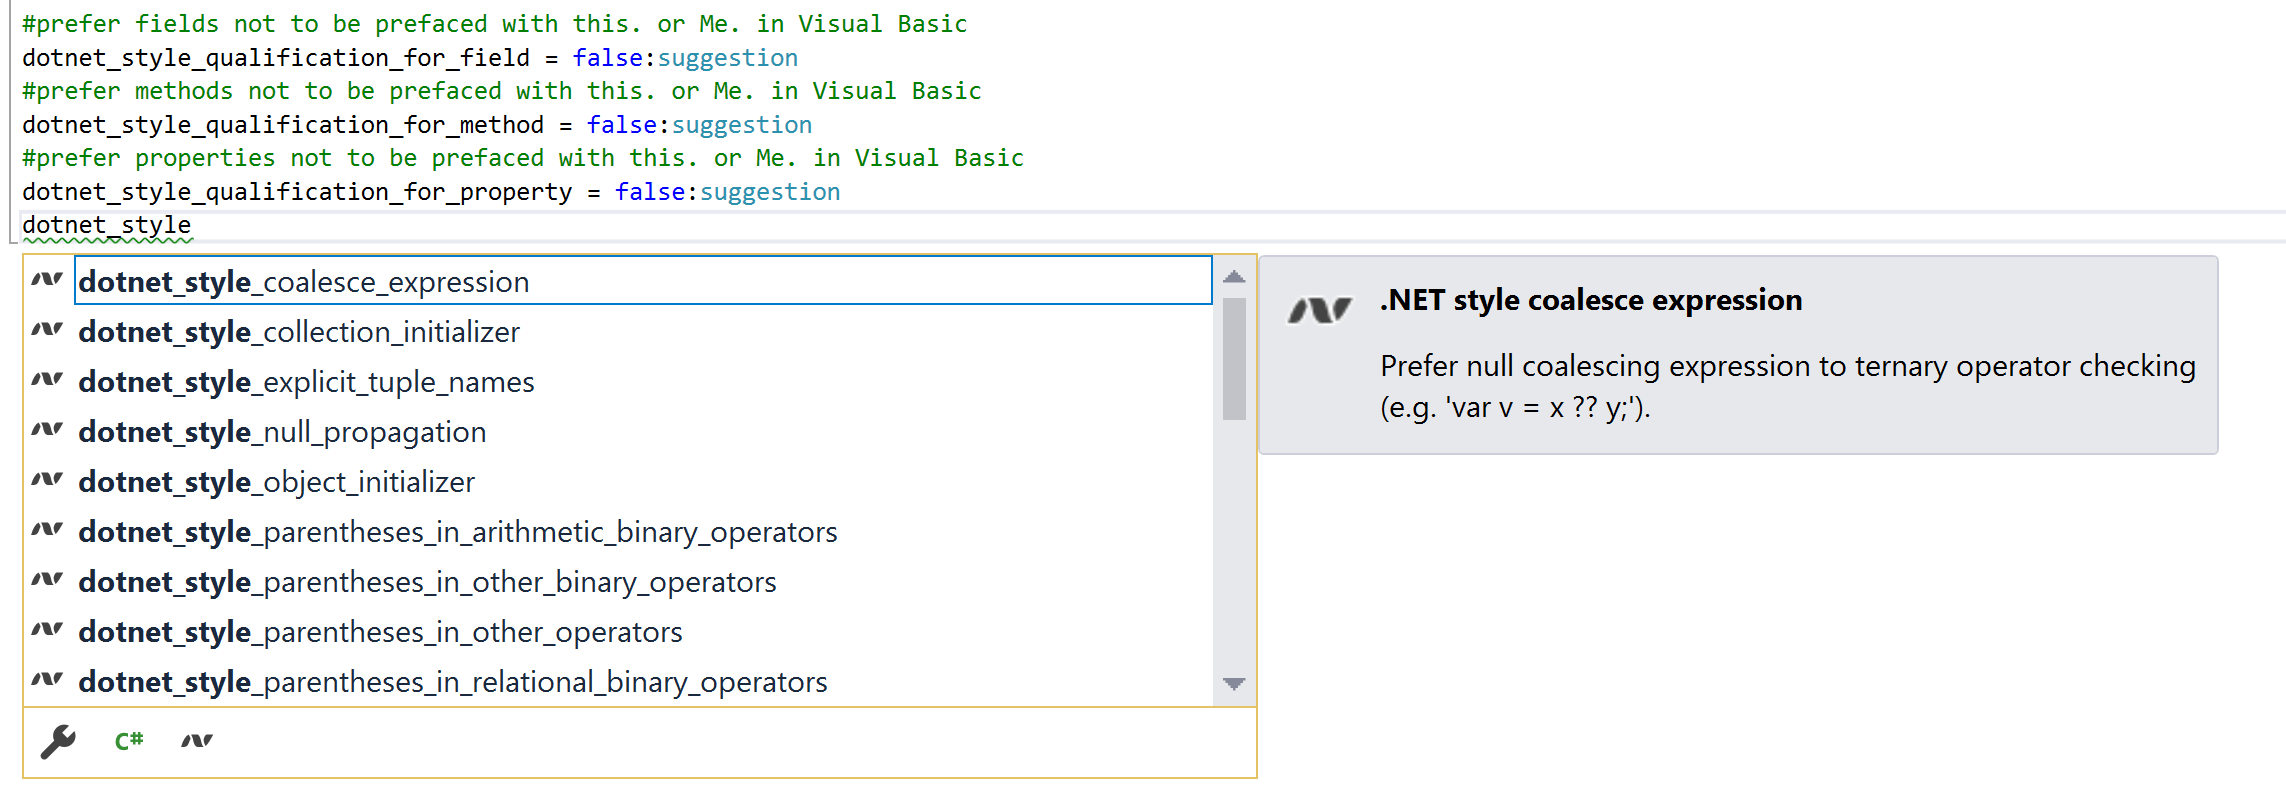Select dotnet_style_parentheses_in_relational_binary_operators item
The height and width of the screenshot is (809, 2286).
point(644,682)
